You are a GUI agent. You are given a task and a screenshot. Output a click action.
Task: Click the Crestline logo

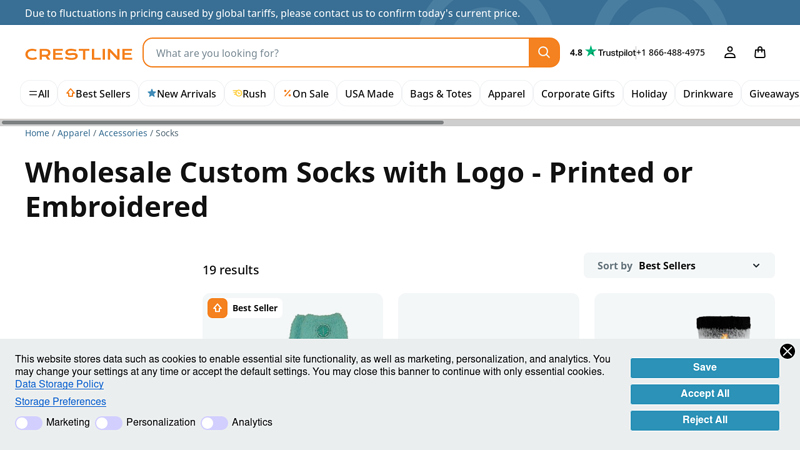pos(79,54)
